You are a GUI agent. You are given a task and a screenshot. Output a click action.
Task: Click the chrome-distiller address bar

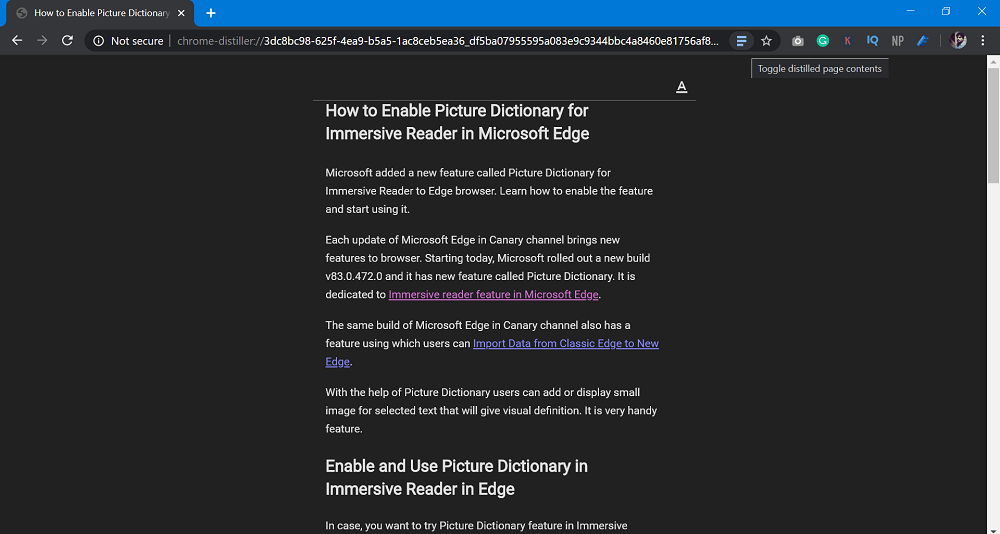[446, 41]
